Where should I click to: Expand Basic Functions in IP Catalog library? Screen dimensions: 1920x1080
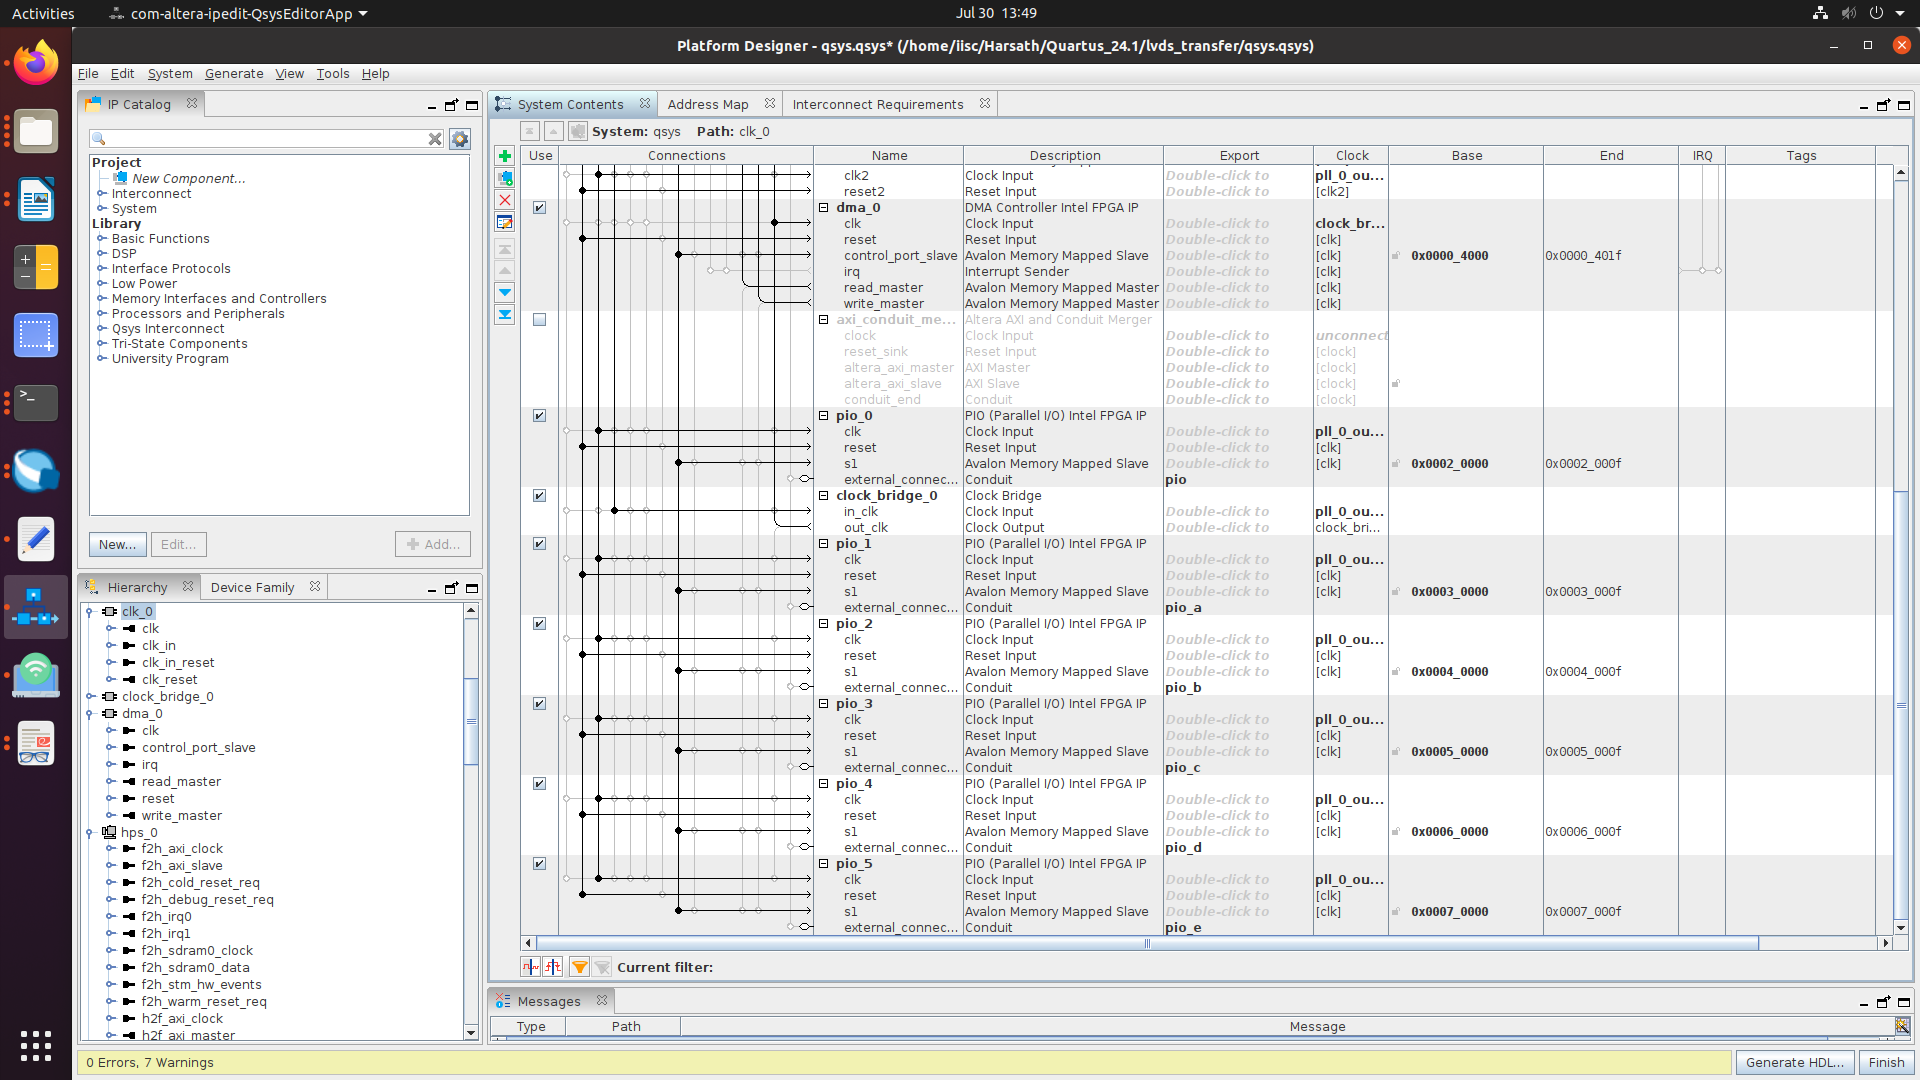point(101,239)
